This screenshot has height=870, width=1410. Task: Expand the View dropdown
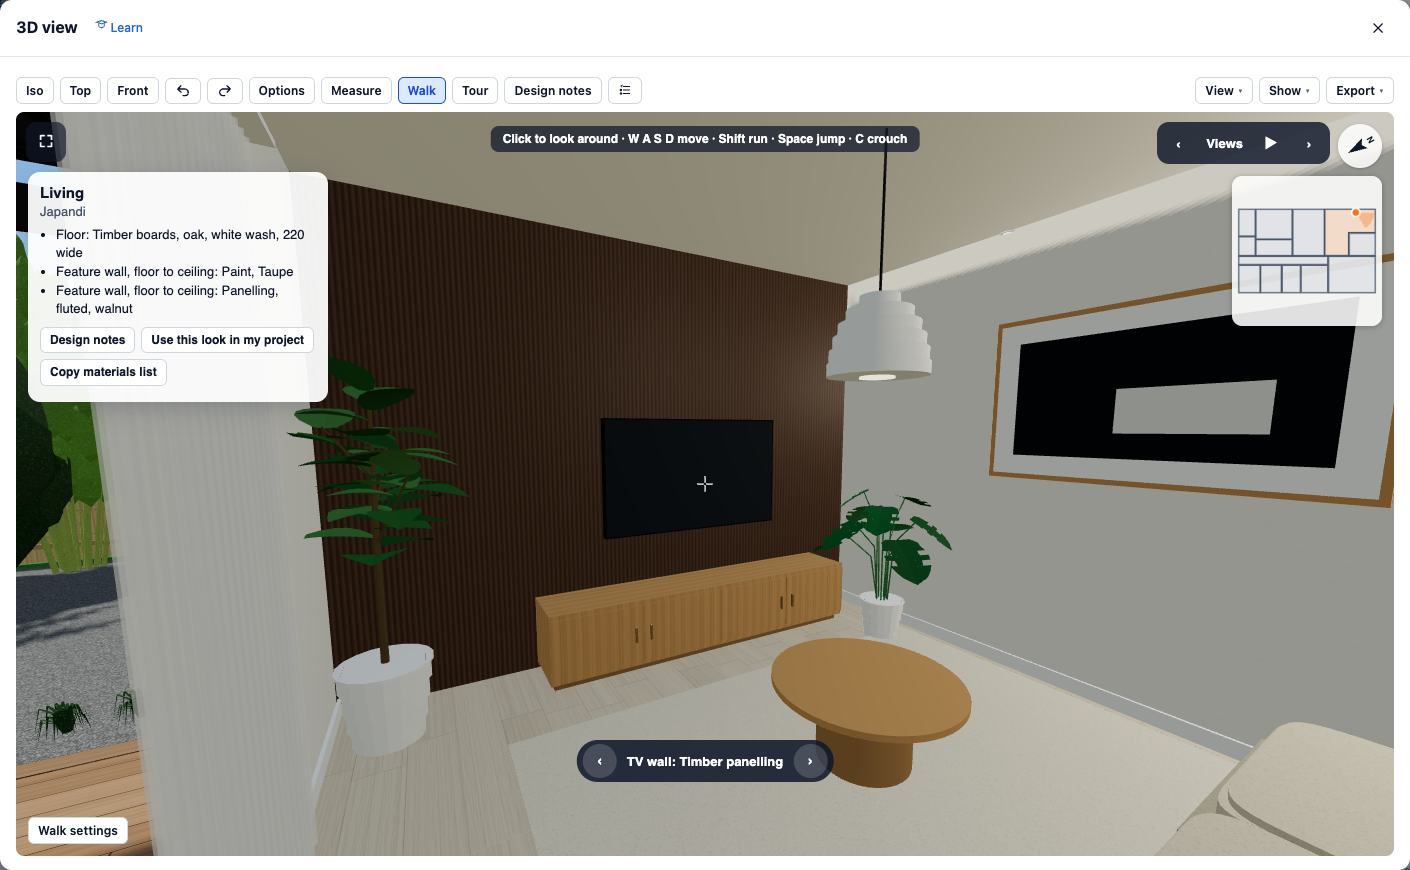pyautogui.click(x=1224, y=91)
